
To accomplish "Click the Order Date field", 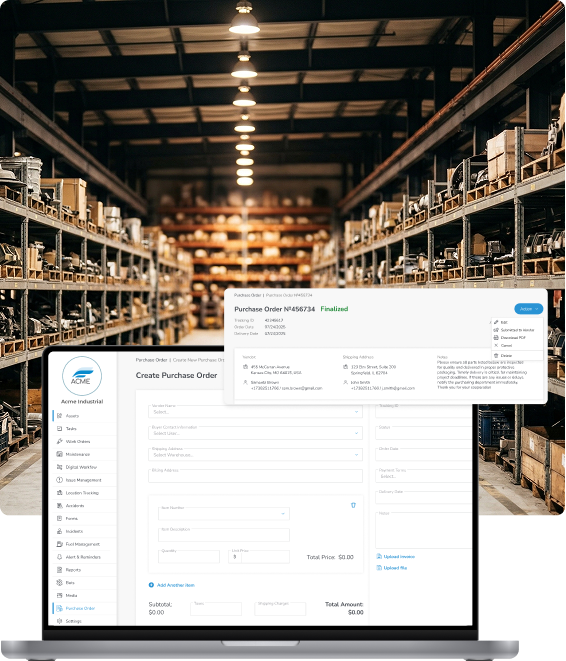I will coord(423,454).
